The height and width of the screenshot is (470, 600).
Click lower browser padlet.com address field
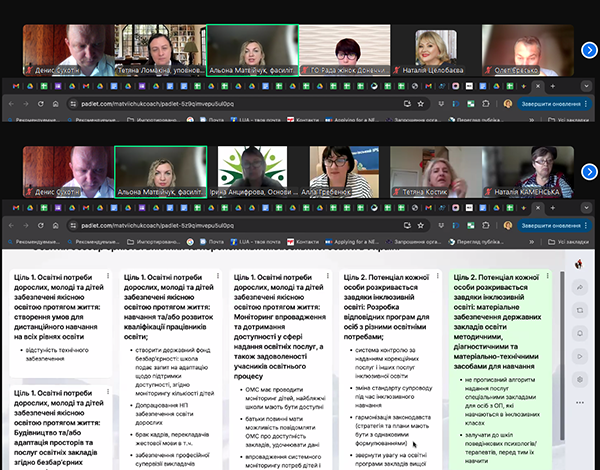[x=247, y=225]
